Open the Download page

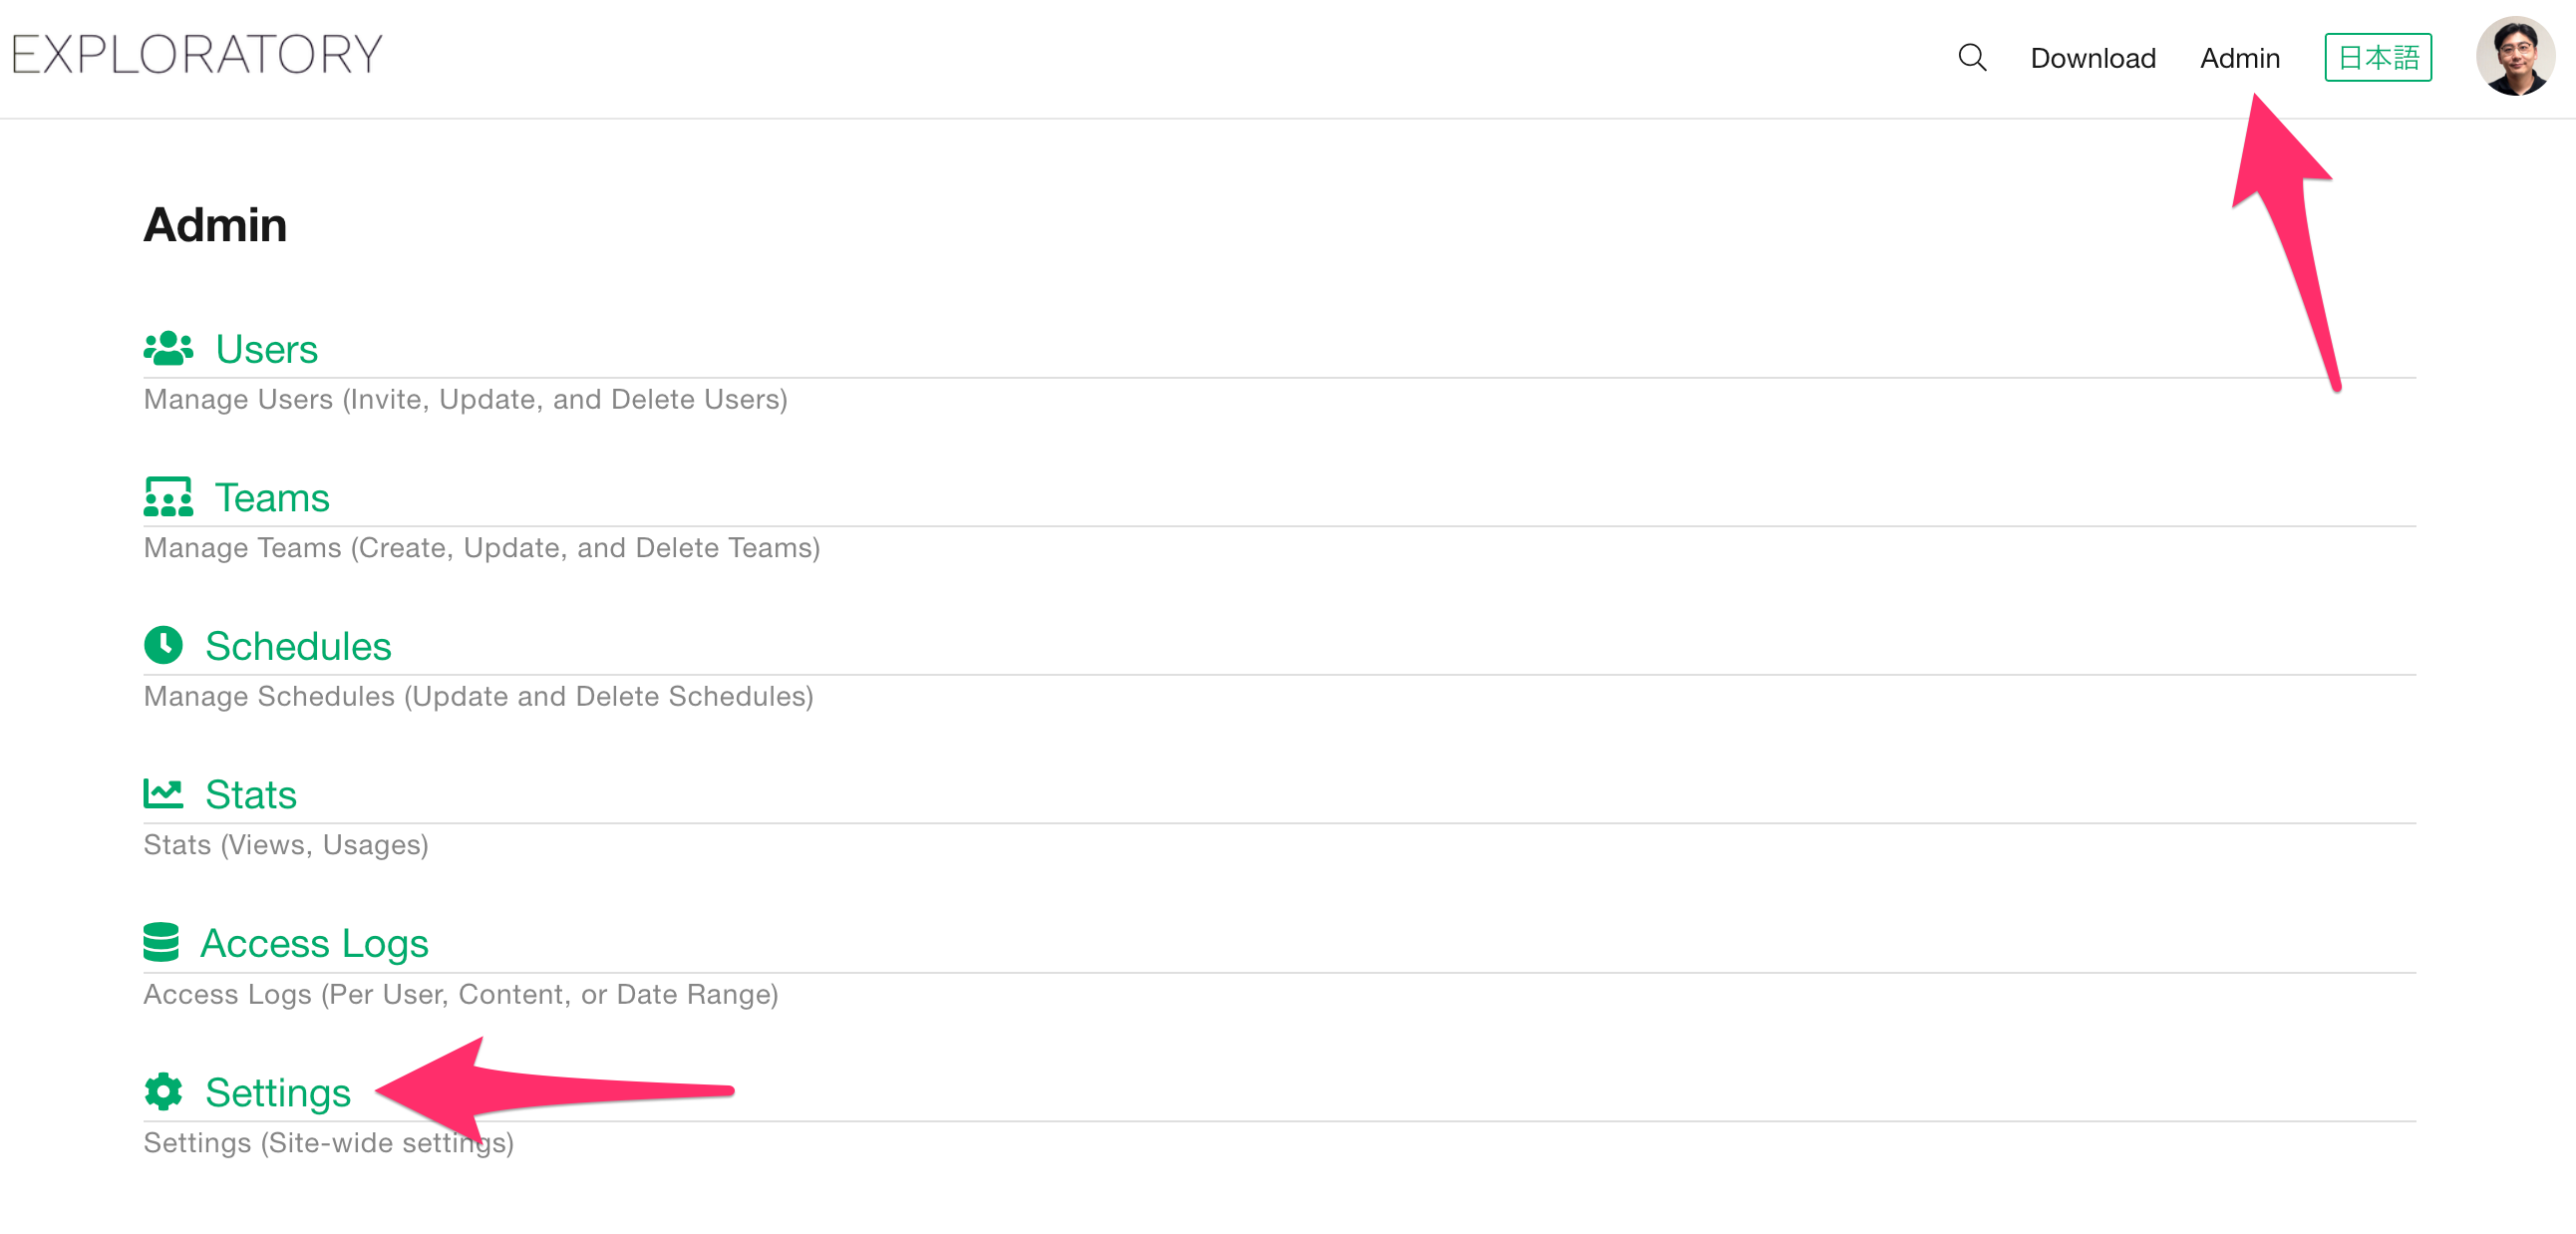pyautogui.click(x=2093, y=58)
